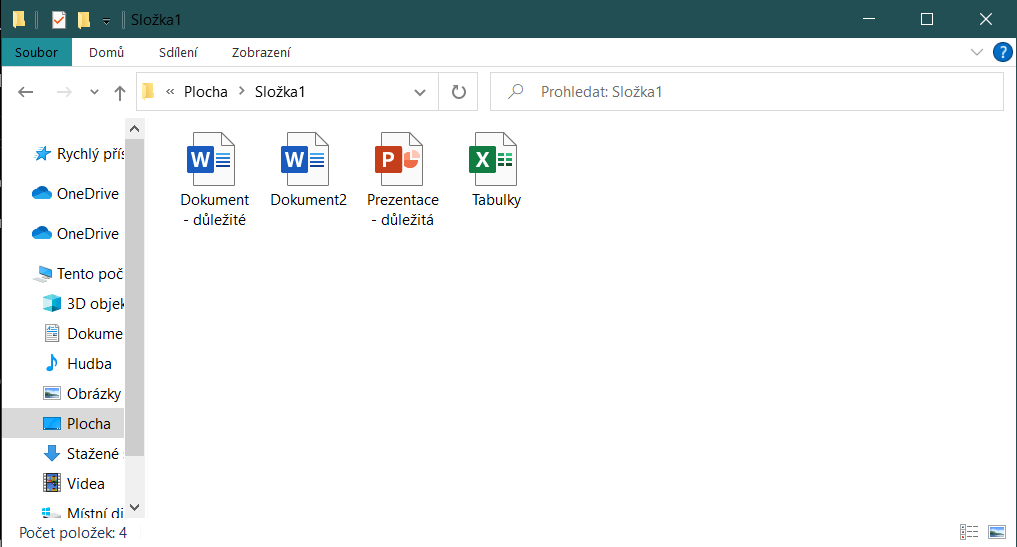Open 3D objekty folder in sidebar
Viewport: 1017px width, 547px height.
coord(83,304)
